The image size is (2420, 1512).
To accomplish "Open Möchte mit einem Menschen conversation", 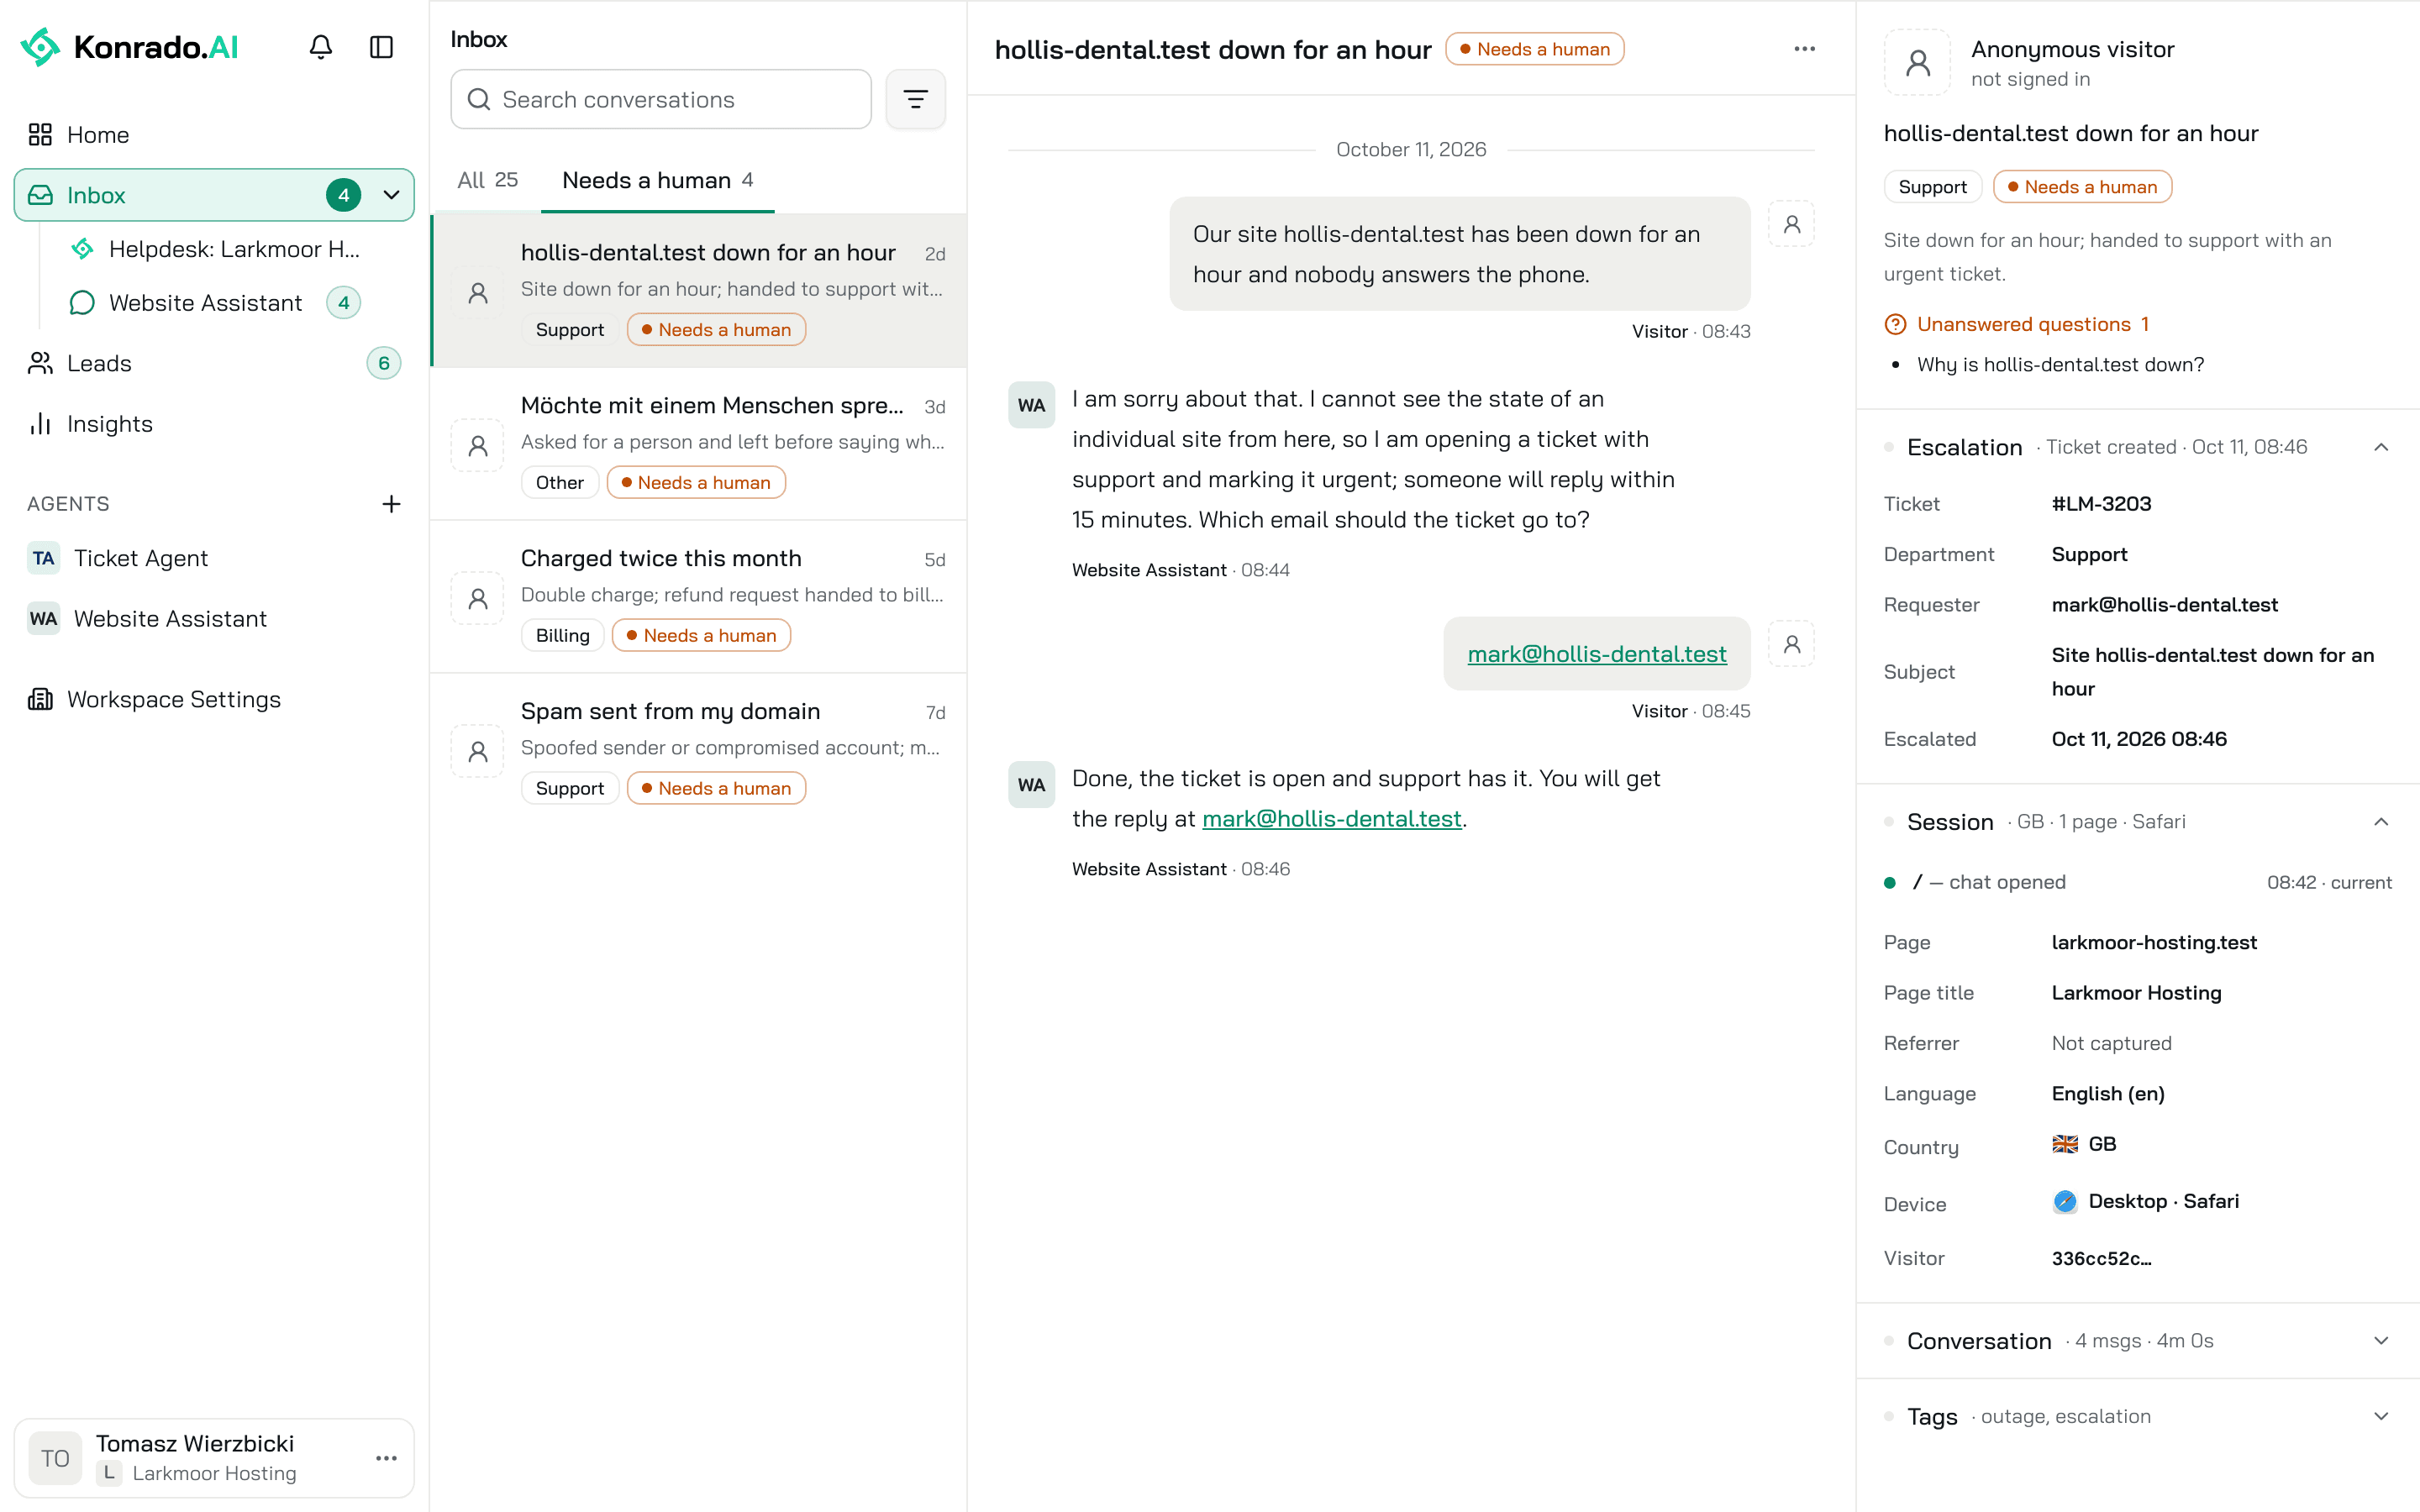I will click(699, 443).
